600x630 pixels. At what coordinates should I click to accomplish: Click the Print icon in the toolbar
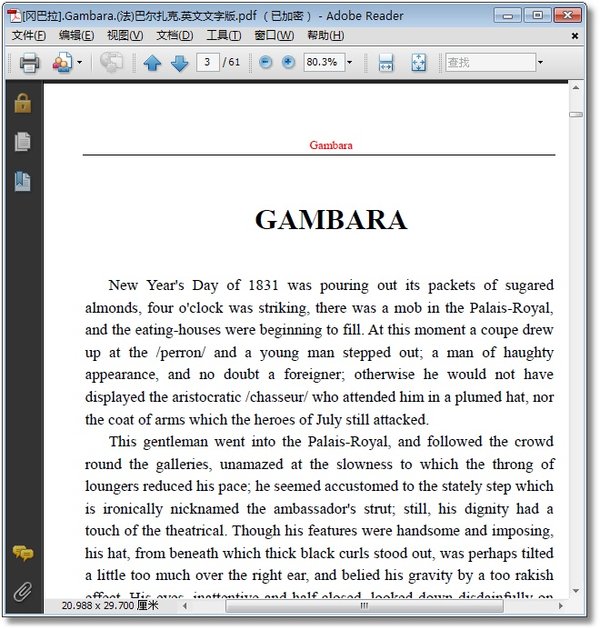29,62
